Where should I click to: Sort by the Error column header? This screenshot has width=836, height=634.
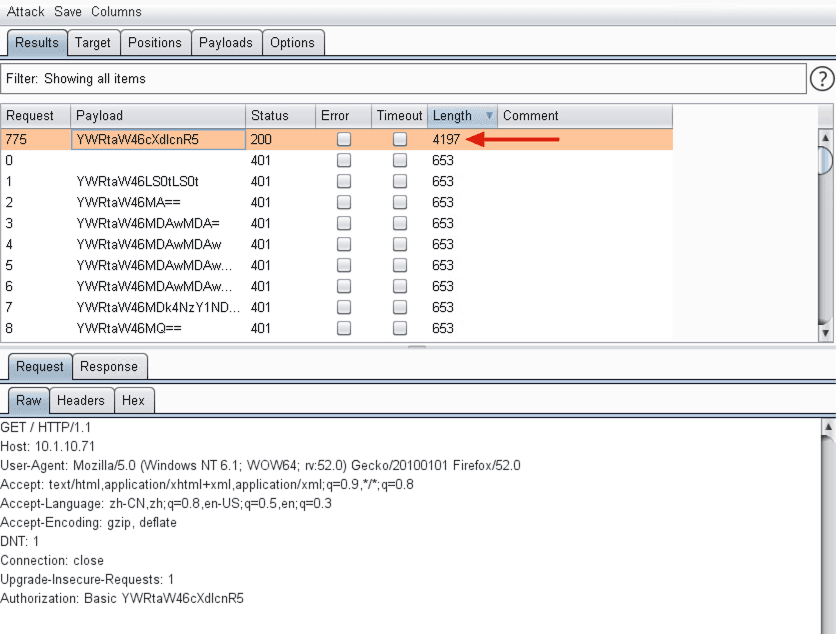(x=343, y=116)
